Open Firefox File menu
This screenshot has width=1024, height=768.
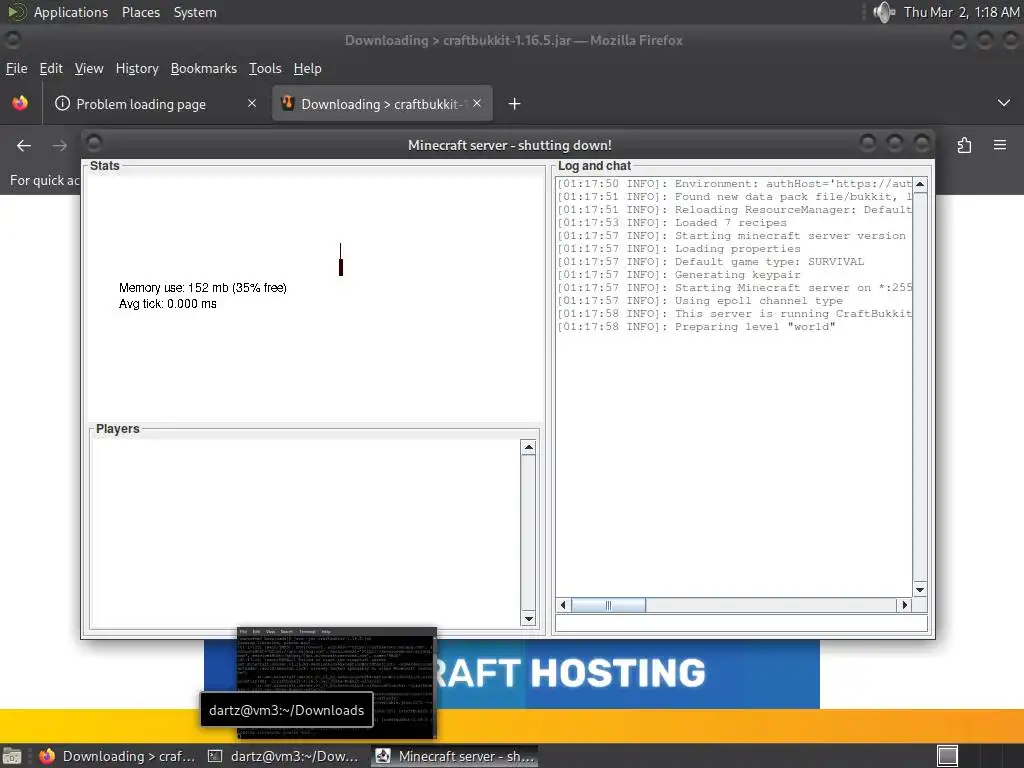[16, 69]
